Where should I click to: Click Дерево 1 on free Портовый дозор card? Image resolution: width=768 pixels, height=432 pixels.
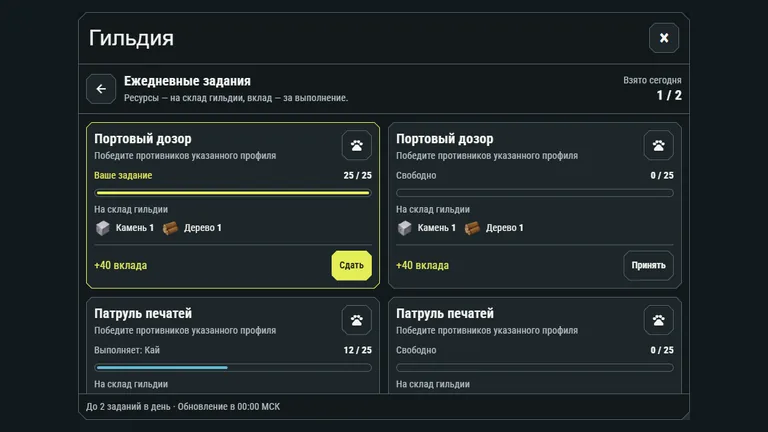[x=504, y=228]
